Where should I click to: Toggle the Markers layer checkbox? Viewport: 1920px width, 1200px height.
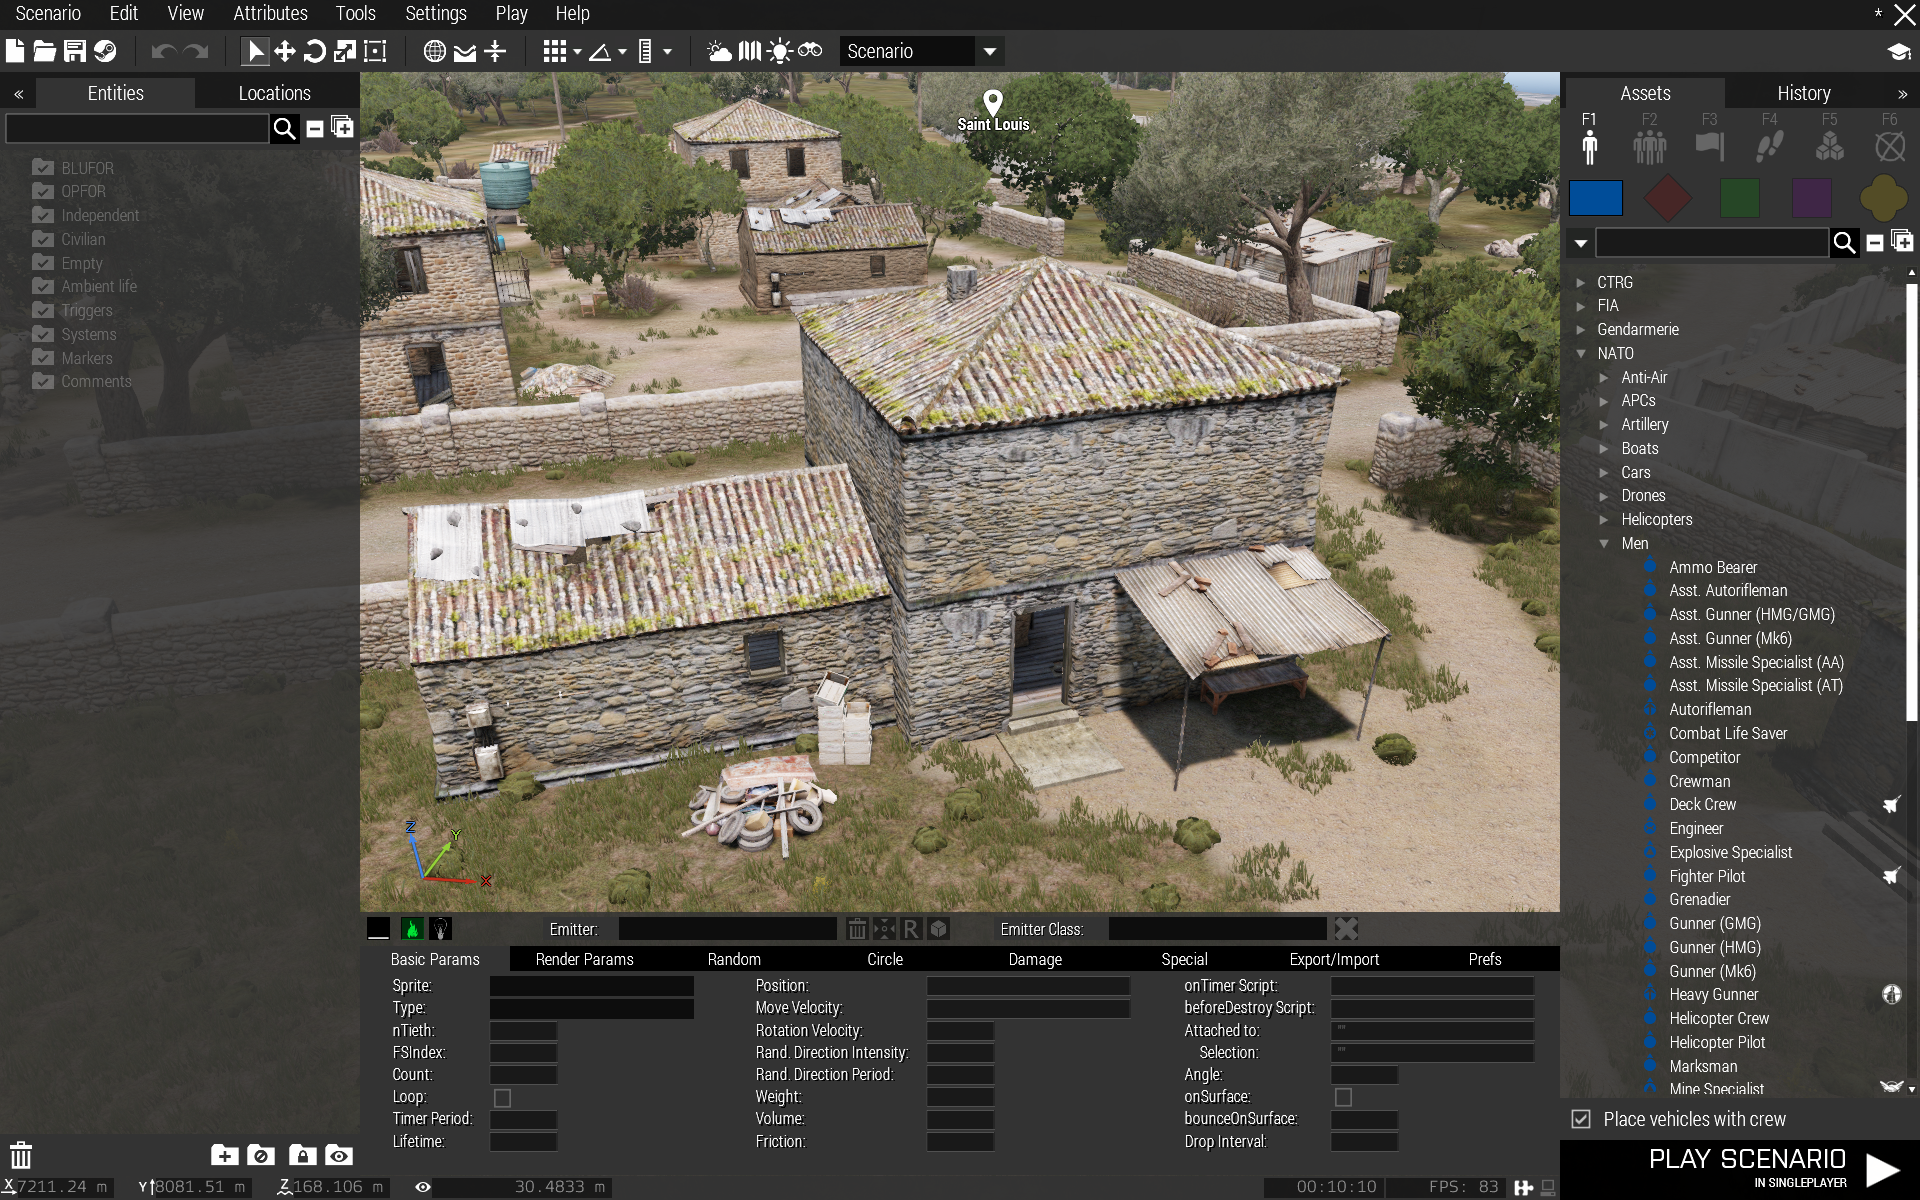click(43, 357)
